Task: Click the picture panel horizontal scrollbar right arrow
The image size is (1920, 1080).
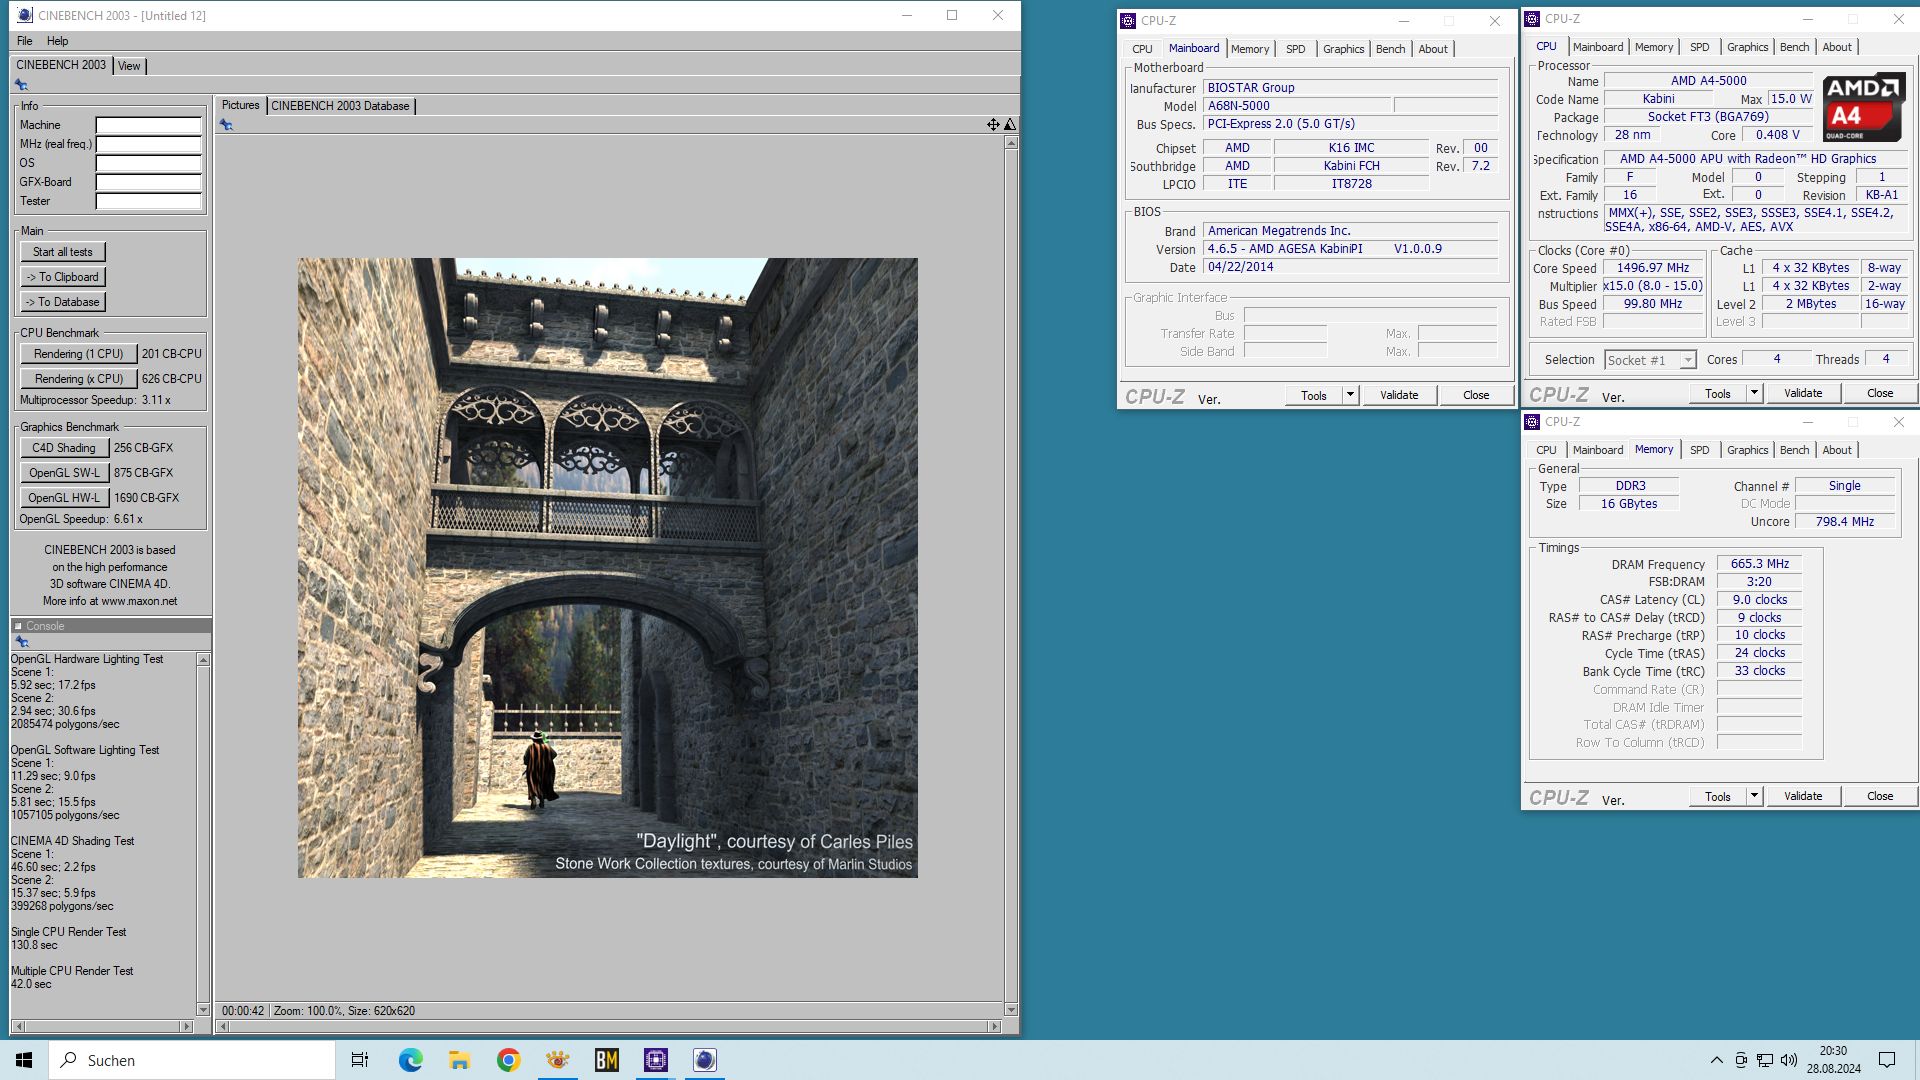Action: click(x=993, y=1026)
